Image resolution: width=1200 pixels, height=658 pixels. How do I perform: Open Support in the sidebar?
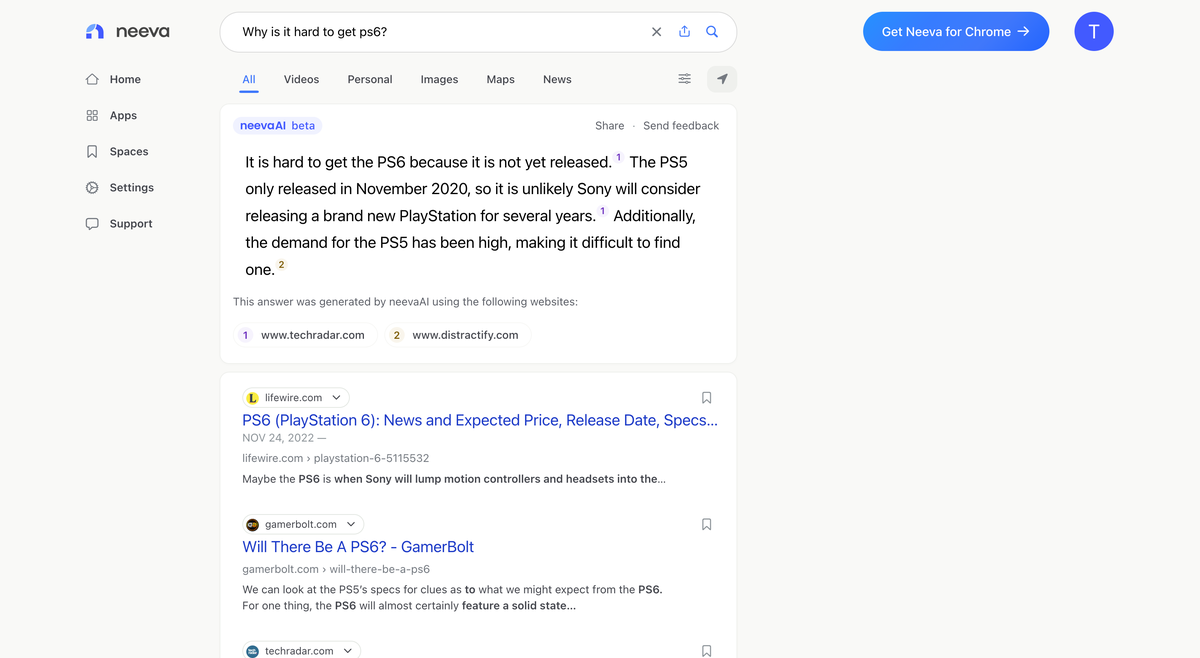coord(131,224)
